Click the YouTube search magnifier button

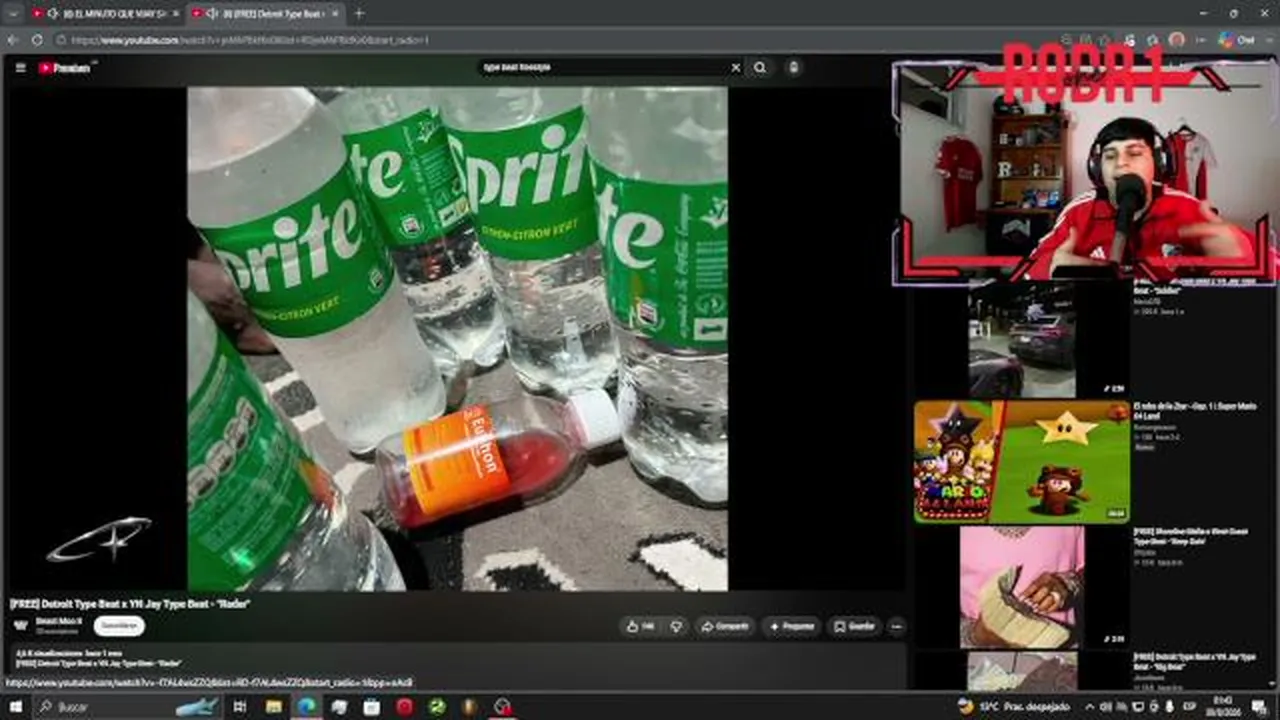point(760,68)
